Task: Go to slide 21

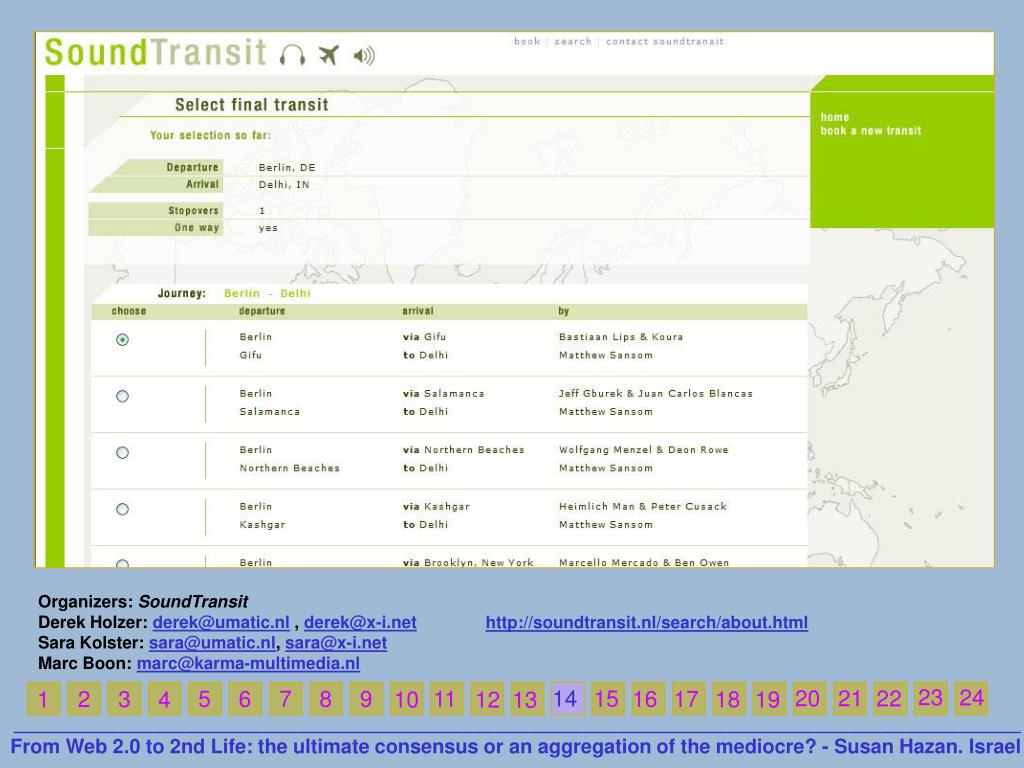Action: (x=850, y=699)
